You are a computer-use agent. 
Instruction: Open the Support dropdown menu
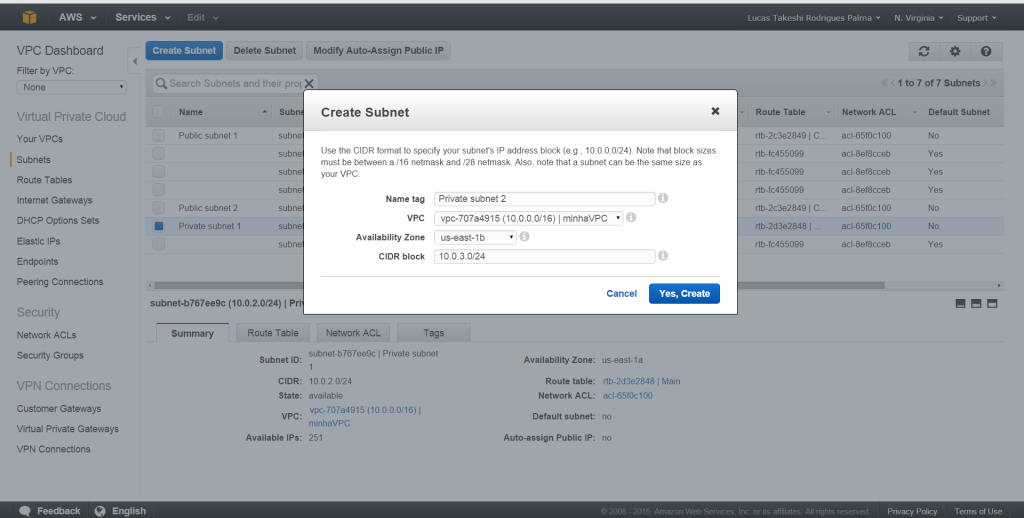point(977,18)
